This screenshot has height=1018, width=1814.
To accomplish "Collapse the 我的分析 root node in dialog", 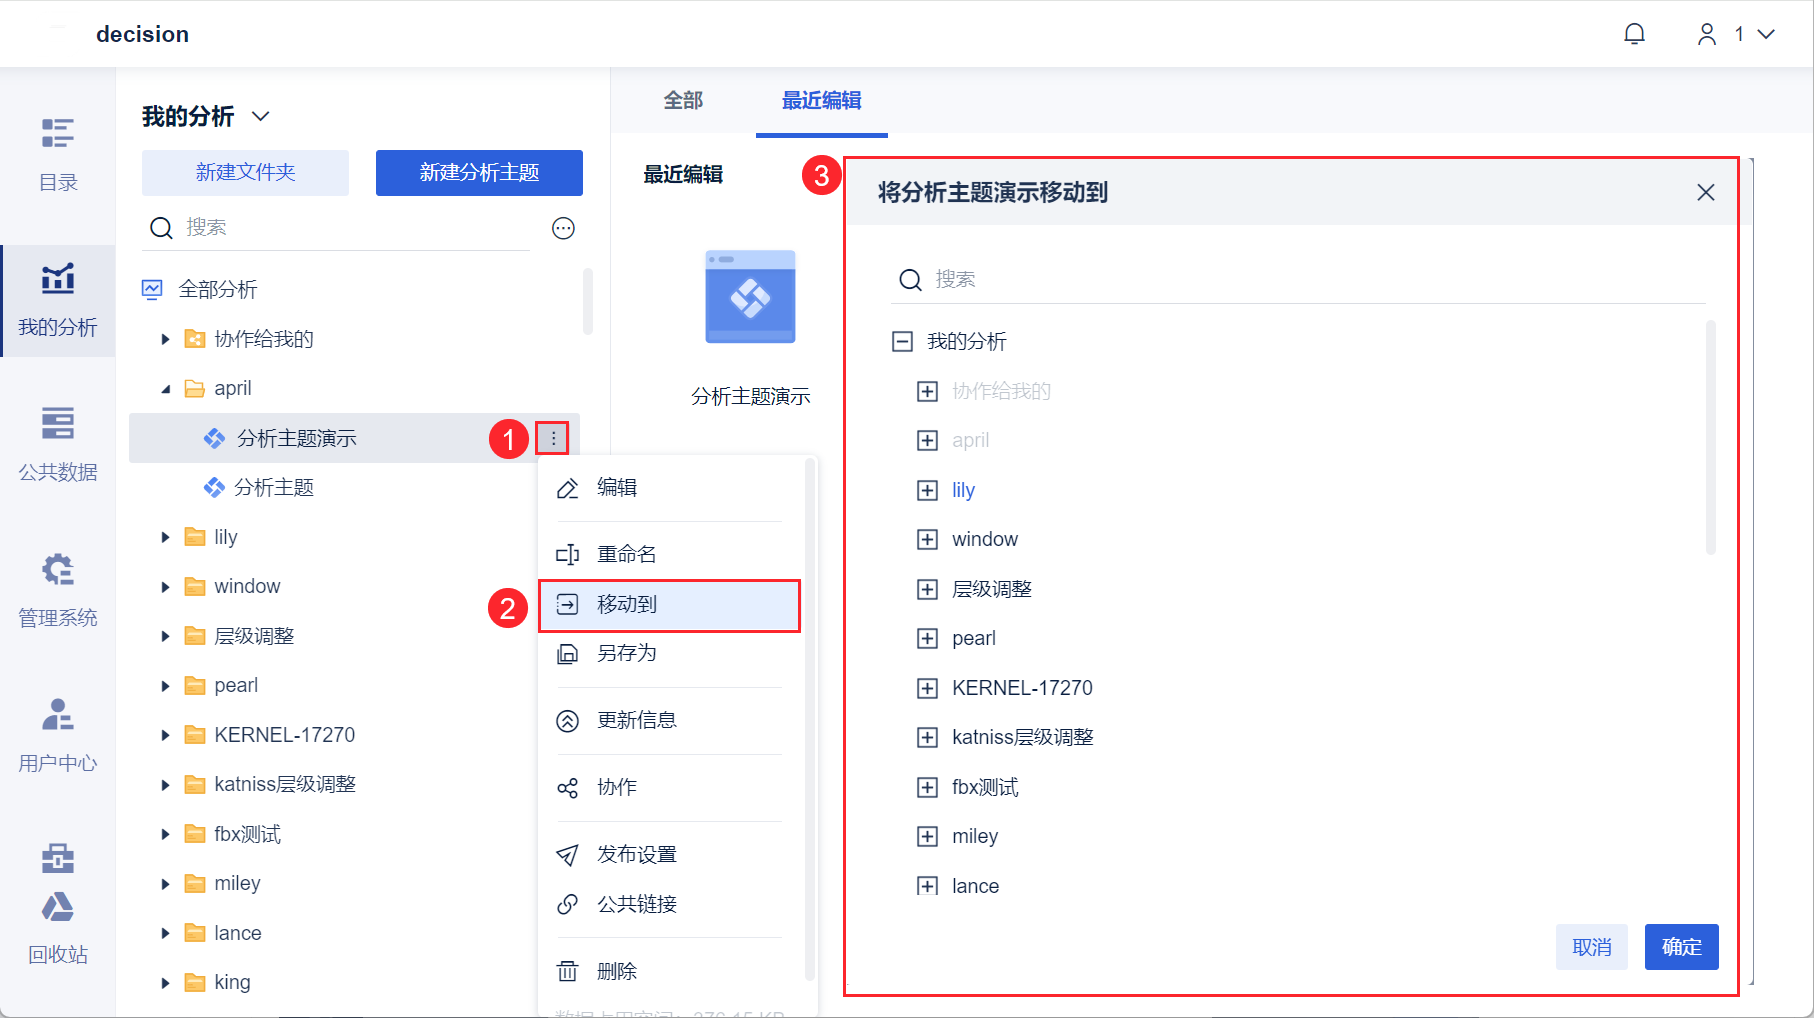I will click(x=902, y=342).
